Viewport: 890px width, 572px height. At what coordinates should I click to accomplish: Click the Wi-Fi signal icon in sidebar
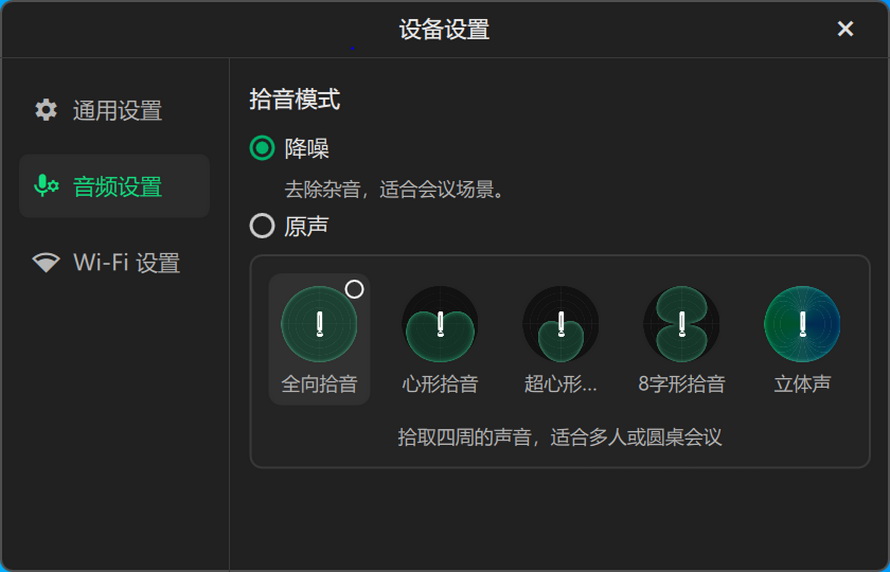tap(46, 263)
